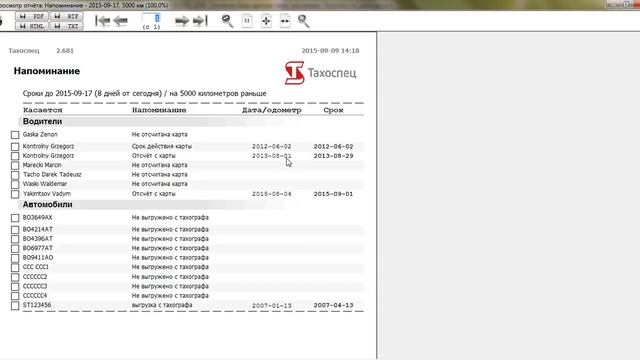The height and width of the screenshot is (360, 640).
Task: Set actual size 1:1 page view
Action: tap(247, 21)
